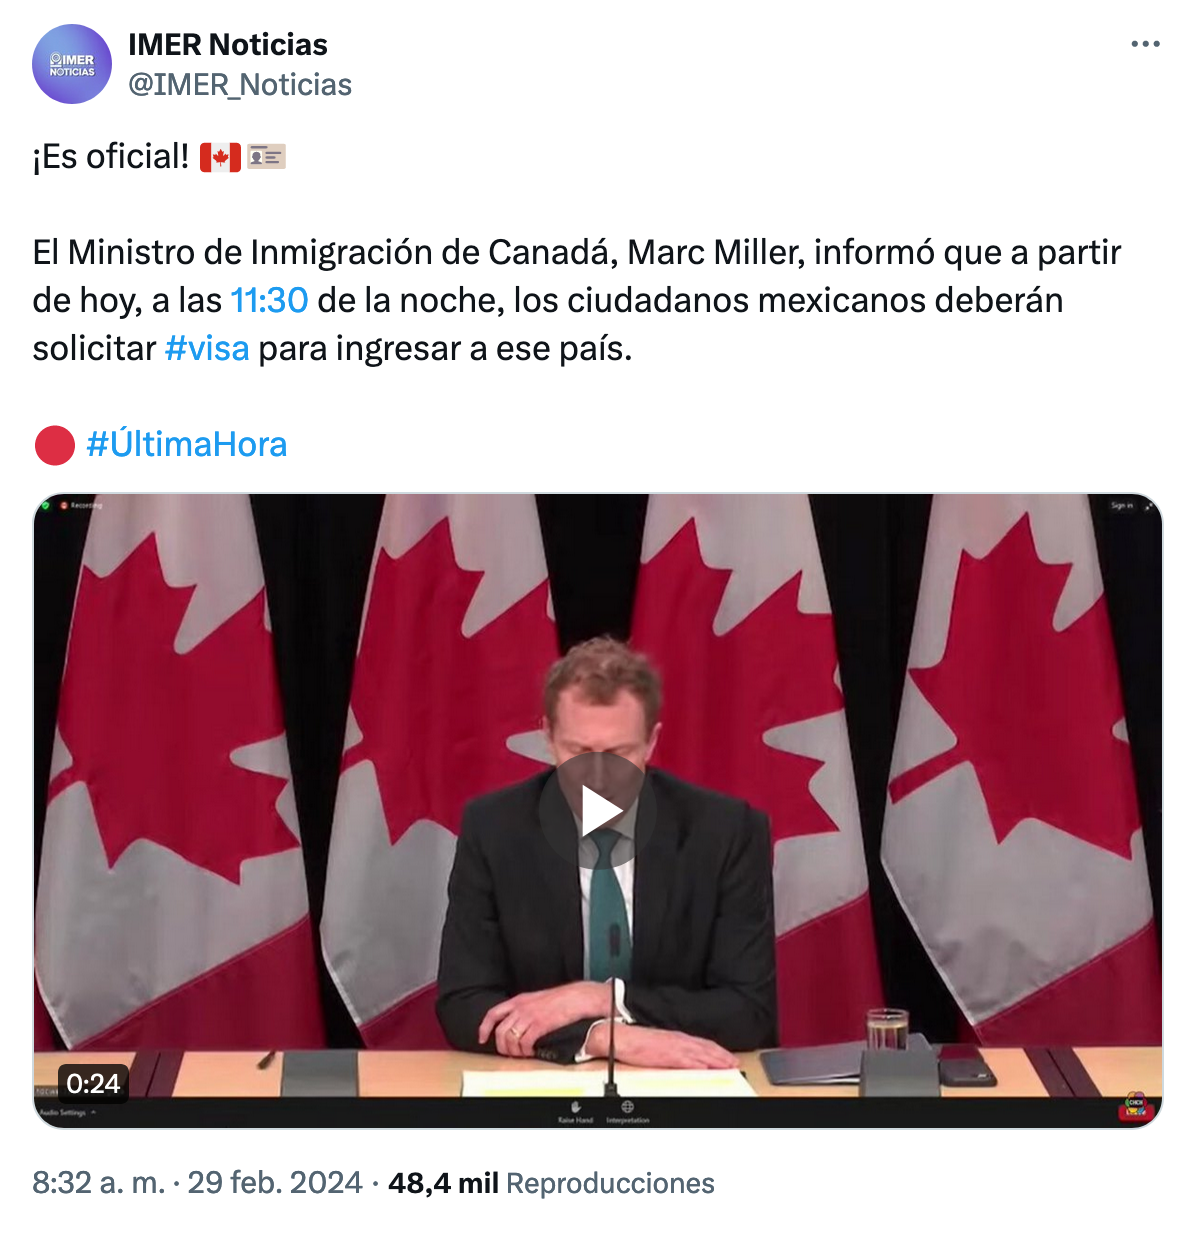The width and height of the screenshot is (1196, 1234).
Task: Click the green shield icon in video
Action: (x=46, y=506)
